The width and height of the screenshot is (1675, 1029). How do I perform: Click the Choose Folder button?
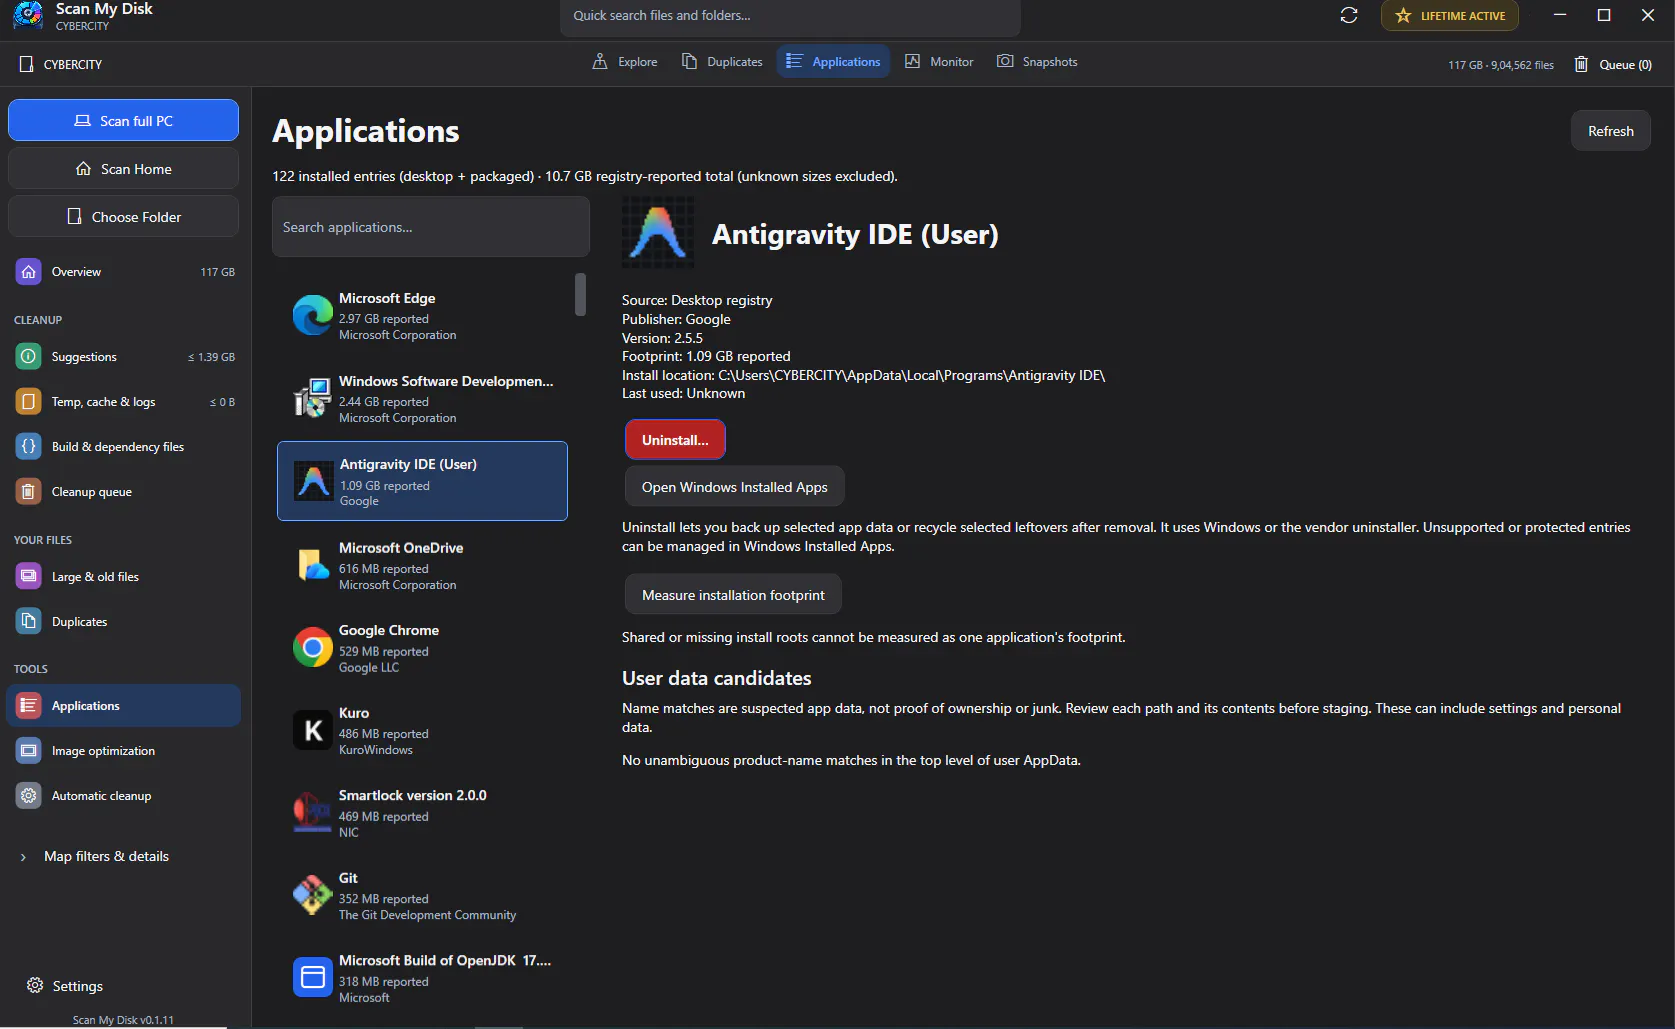point(123,216)
